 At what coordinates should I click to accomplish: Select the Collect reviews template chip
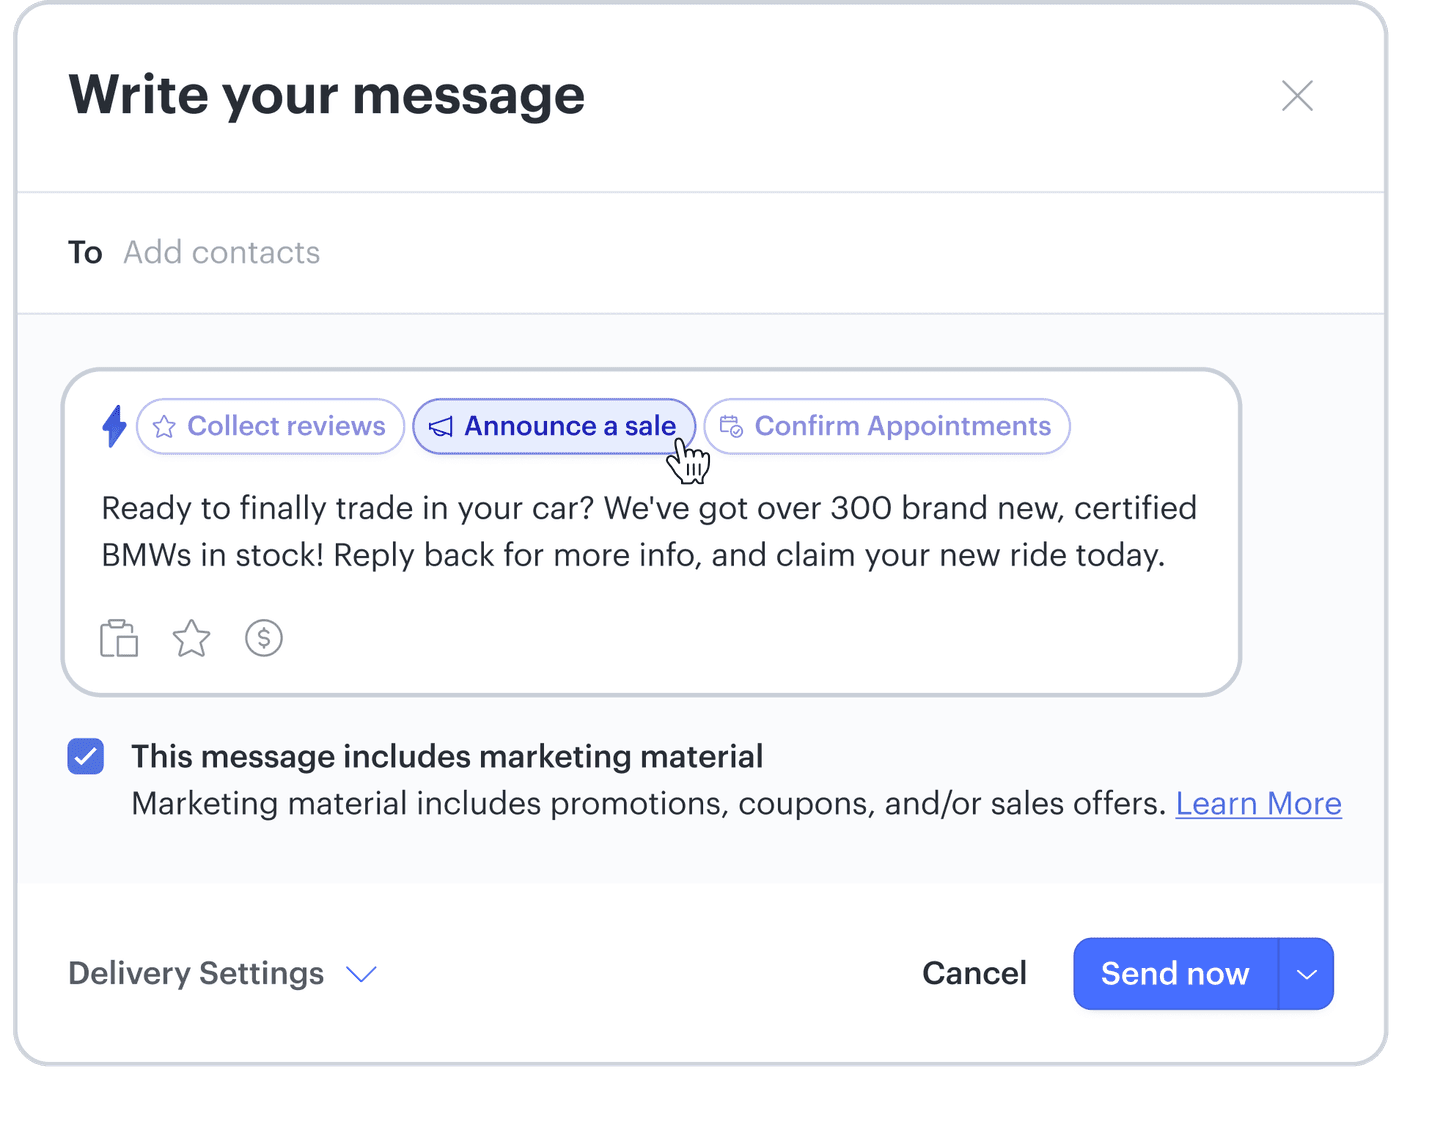(270, 426)
